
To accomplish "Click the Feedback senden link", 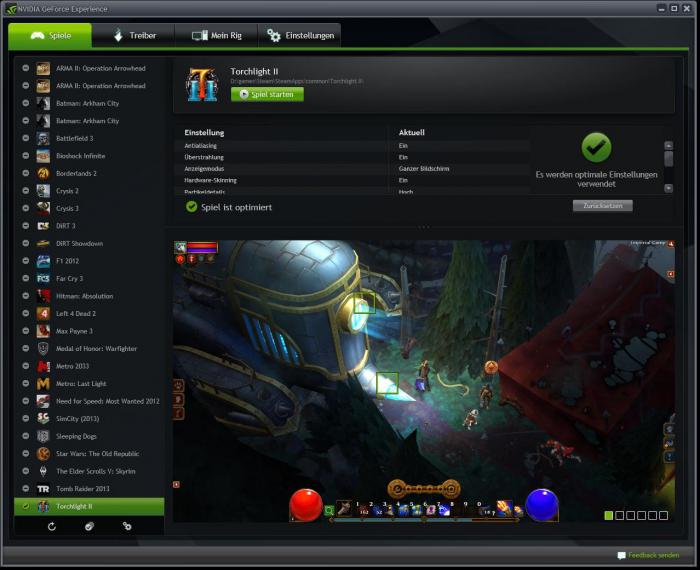I will 649,555.
